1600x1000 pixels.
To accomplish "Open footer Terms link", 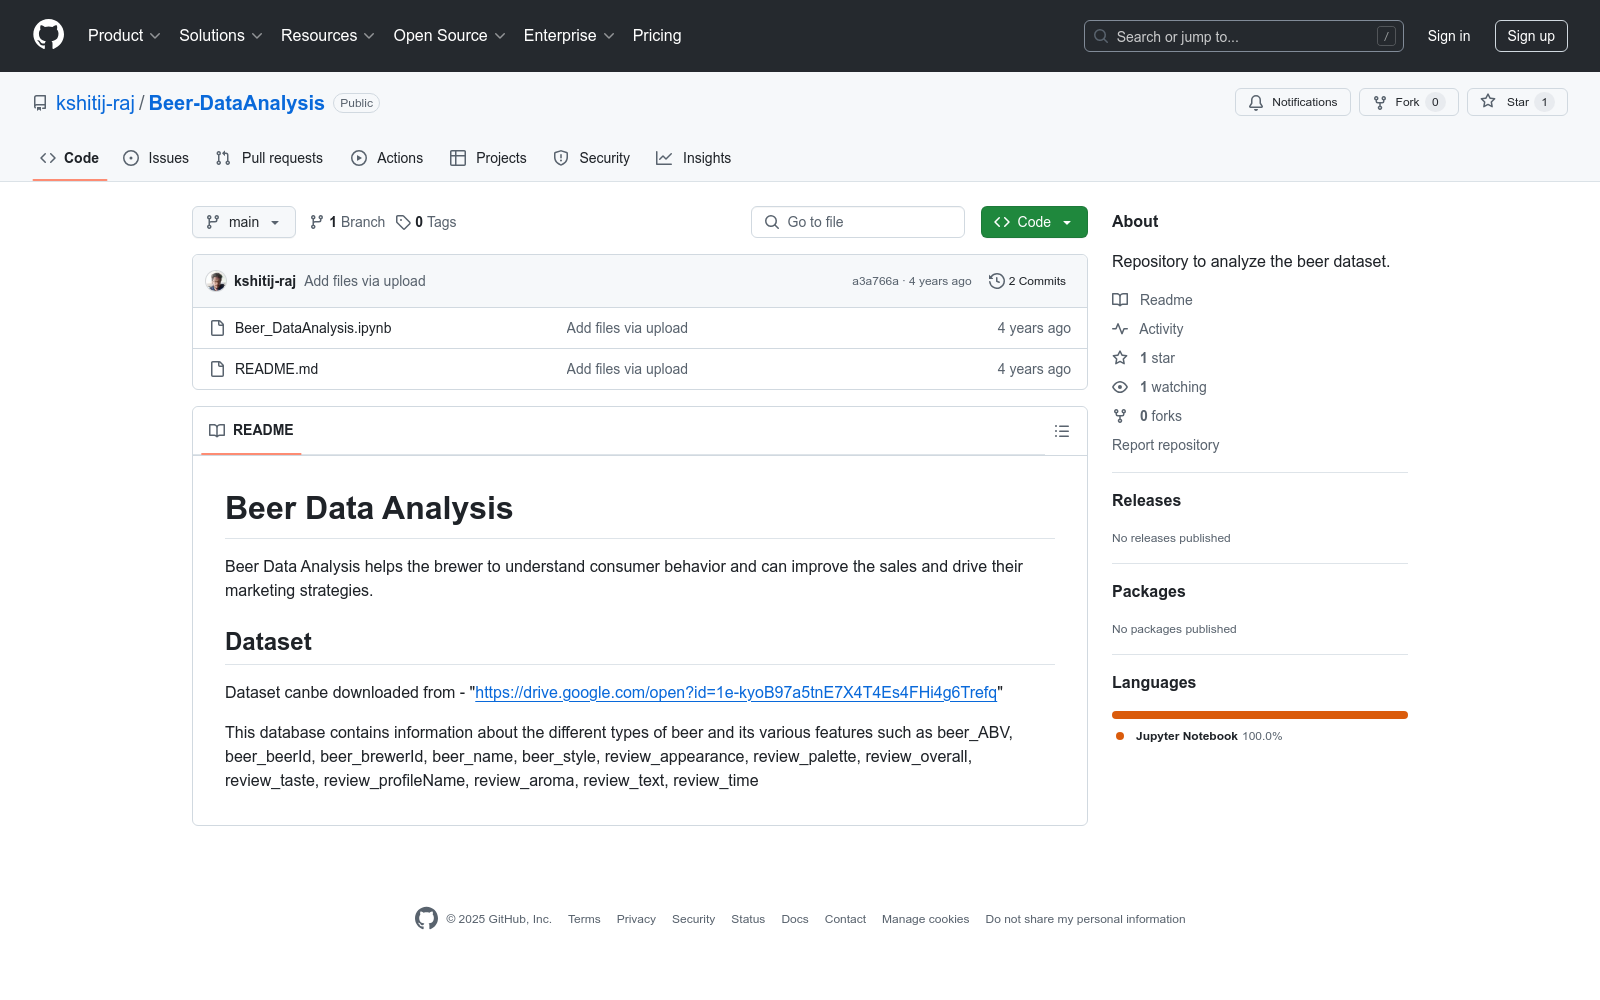I will pos(584,919).
